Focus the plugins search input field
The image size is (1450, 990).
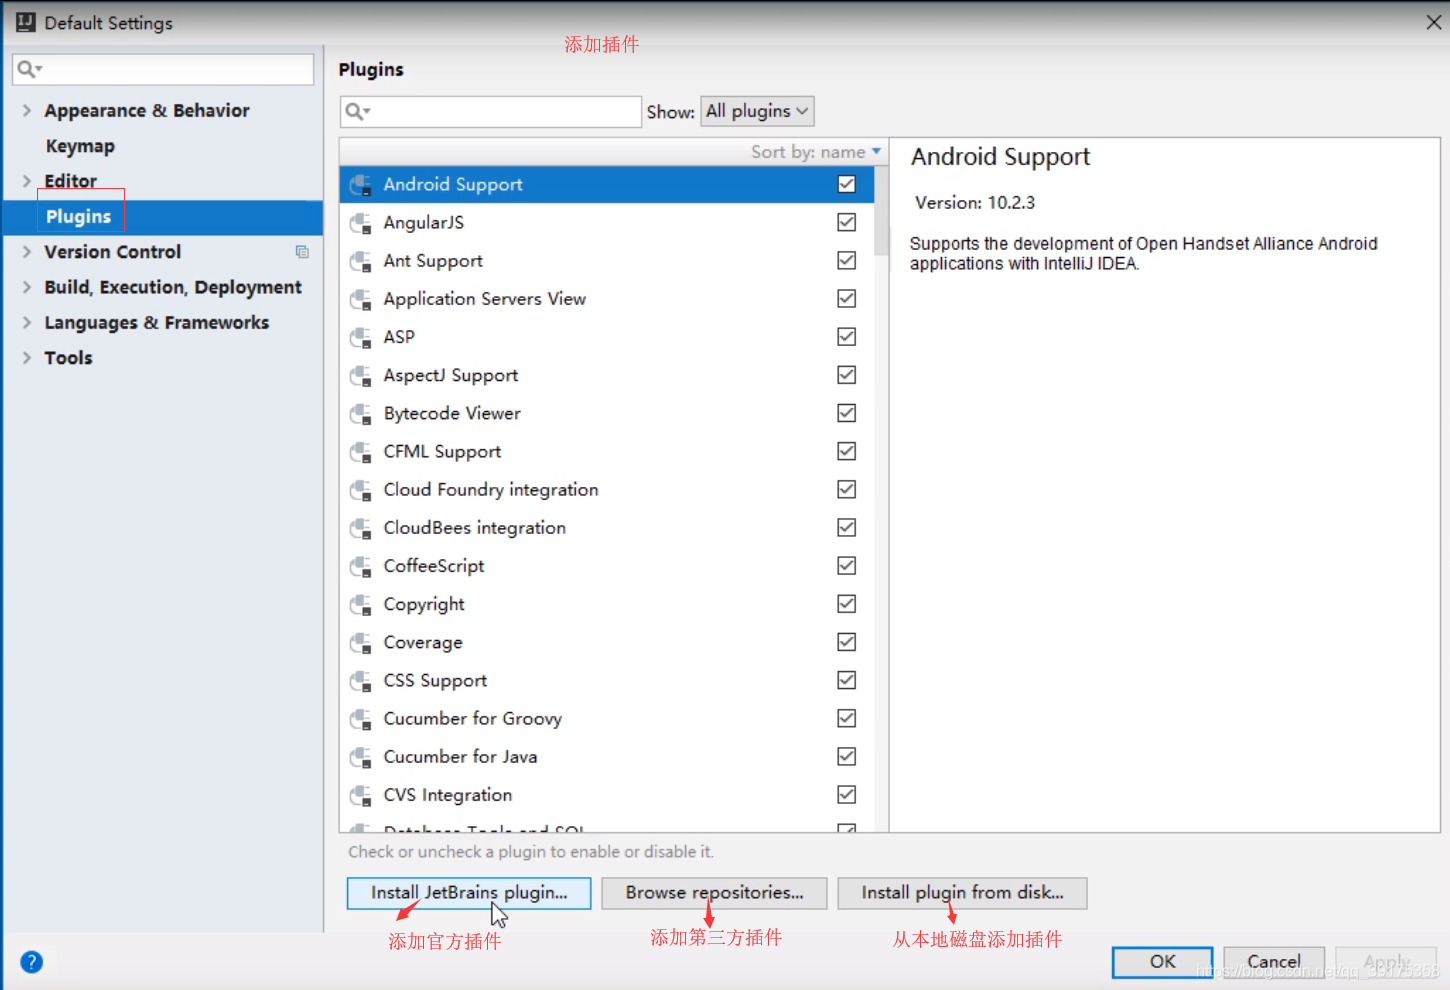coord(491,111)
